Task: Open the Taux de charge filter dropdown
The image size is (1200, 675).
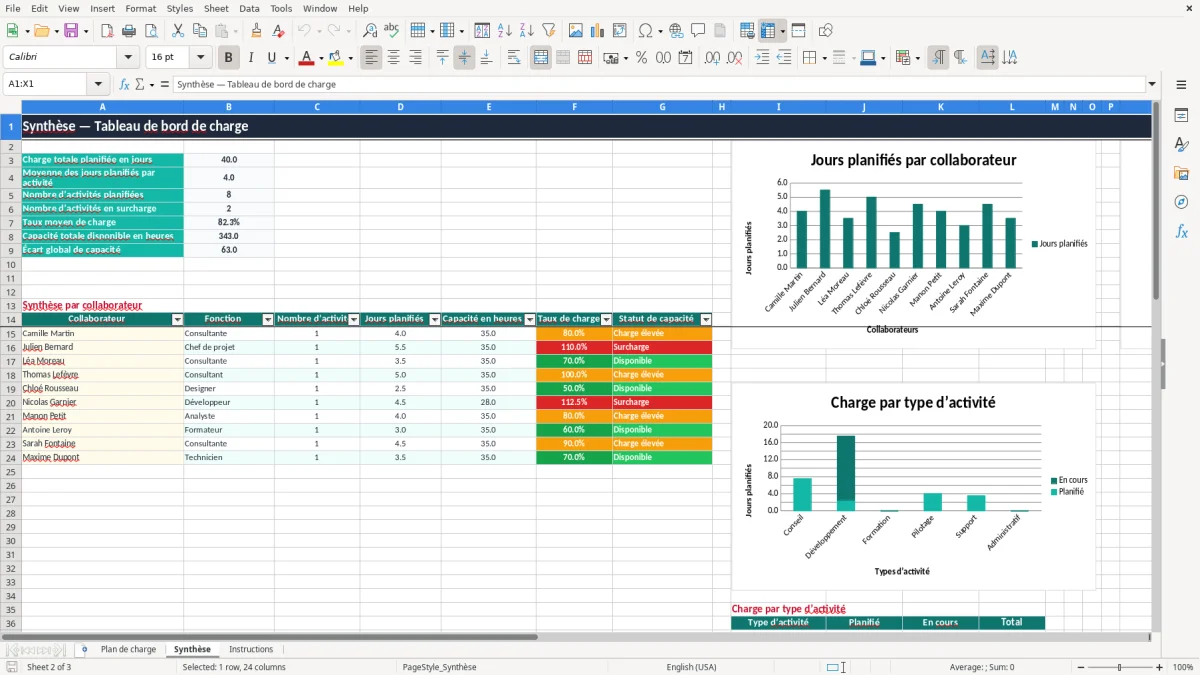Action: [x=606, y=320]
